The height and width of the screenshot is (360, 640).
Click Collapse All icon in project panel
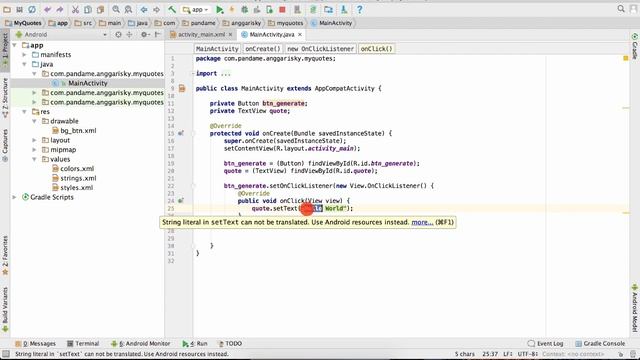coord(129,35)
